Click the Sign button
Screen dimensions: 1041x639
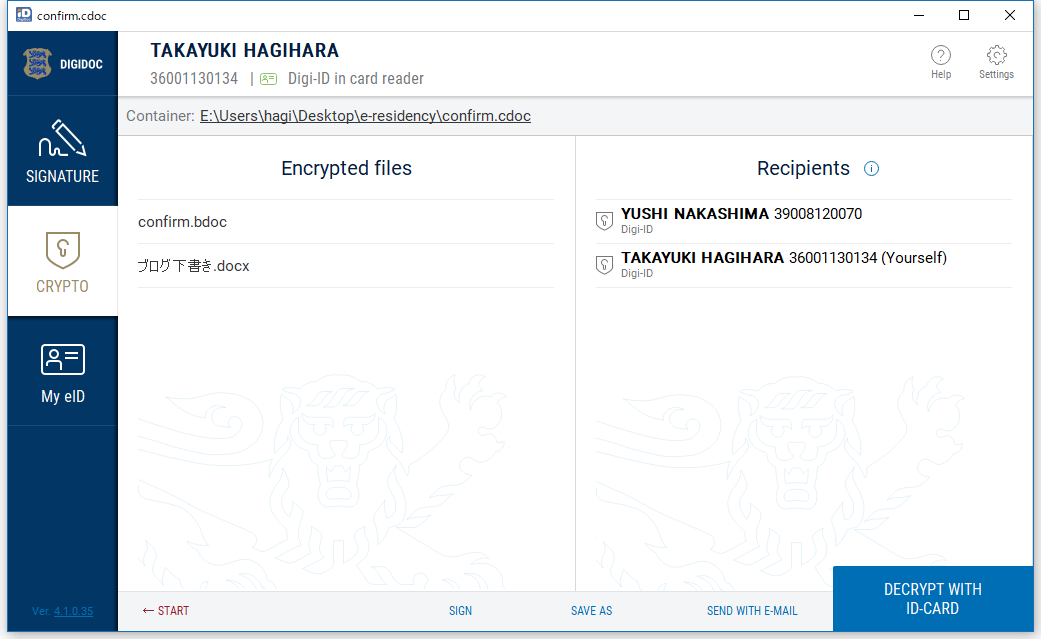tap(460, 610)
